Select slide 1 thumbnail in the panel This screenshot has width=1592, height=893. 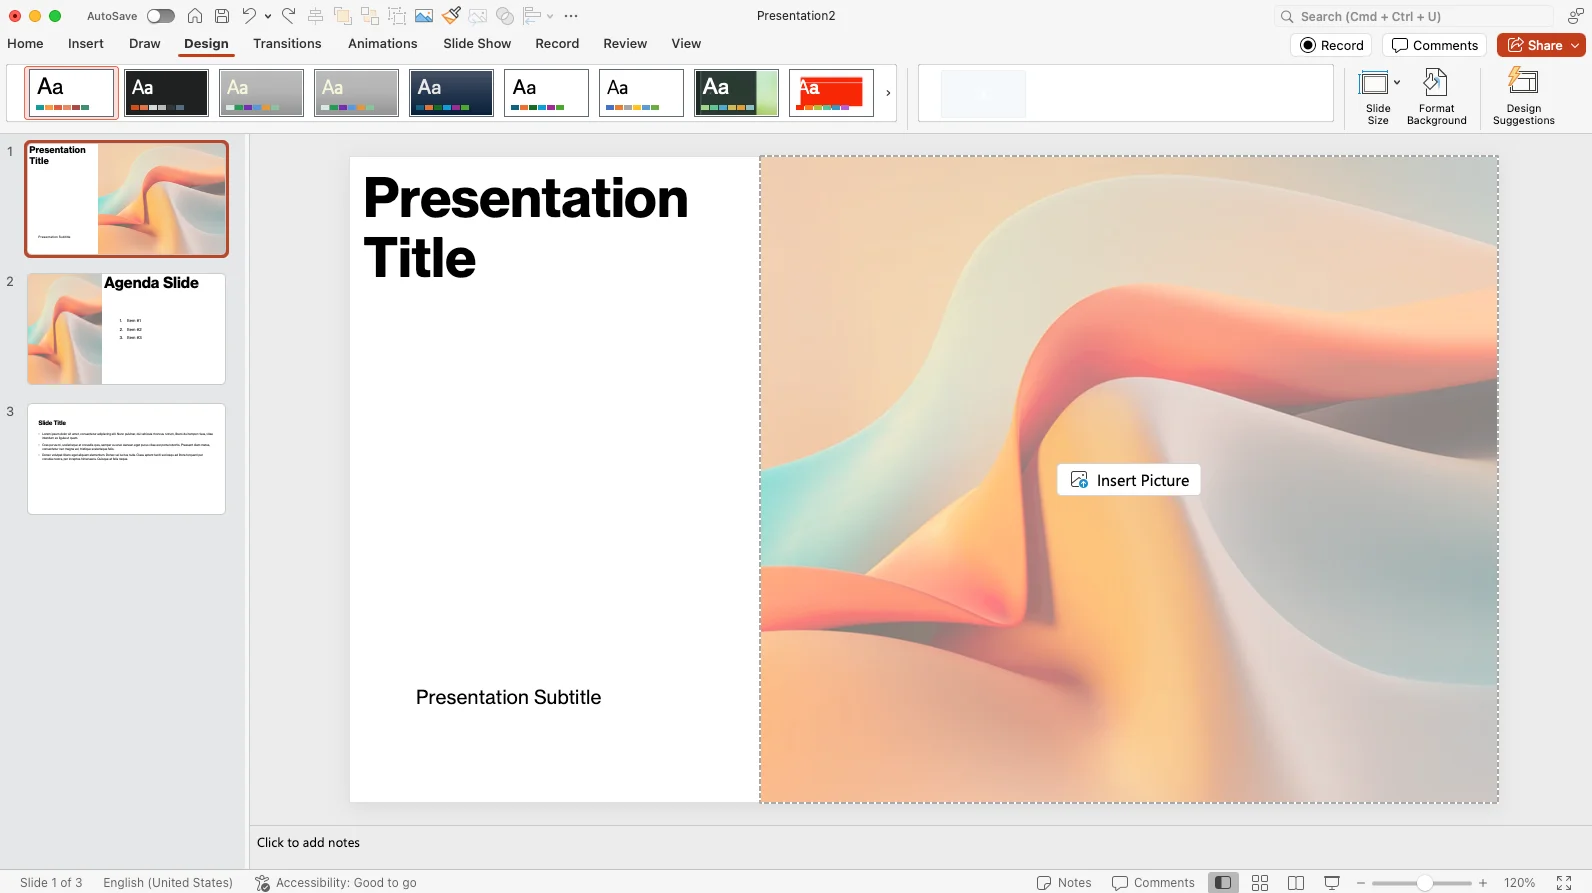pos(127,199)
